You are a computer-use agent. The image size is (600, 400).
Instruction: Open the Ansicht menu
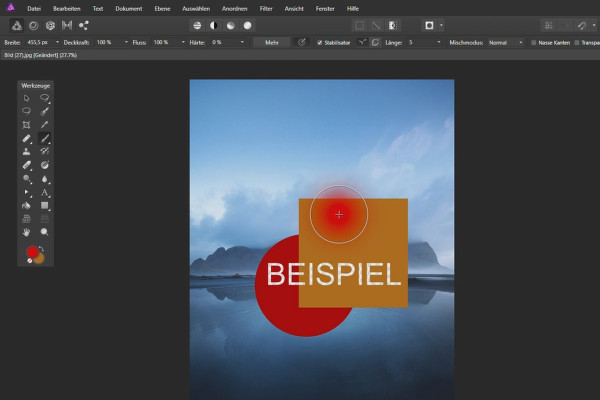pyautogui.click(x=294, y=8)
